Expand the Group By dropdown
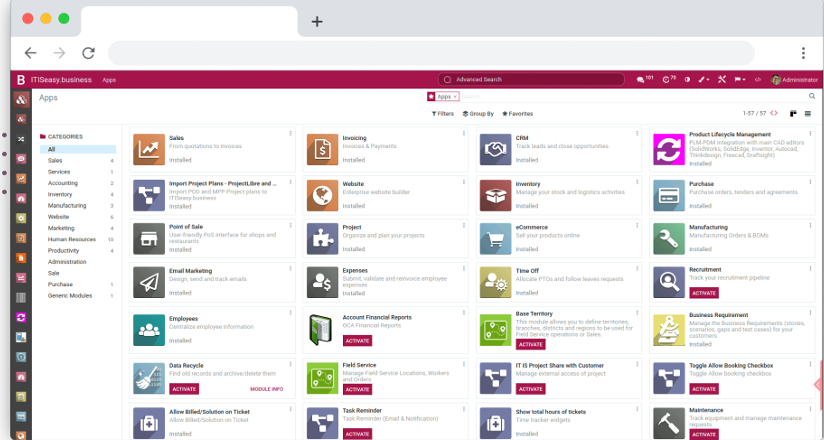The width and height of the screenshot is (824, 440). 478,114
